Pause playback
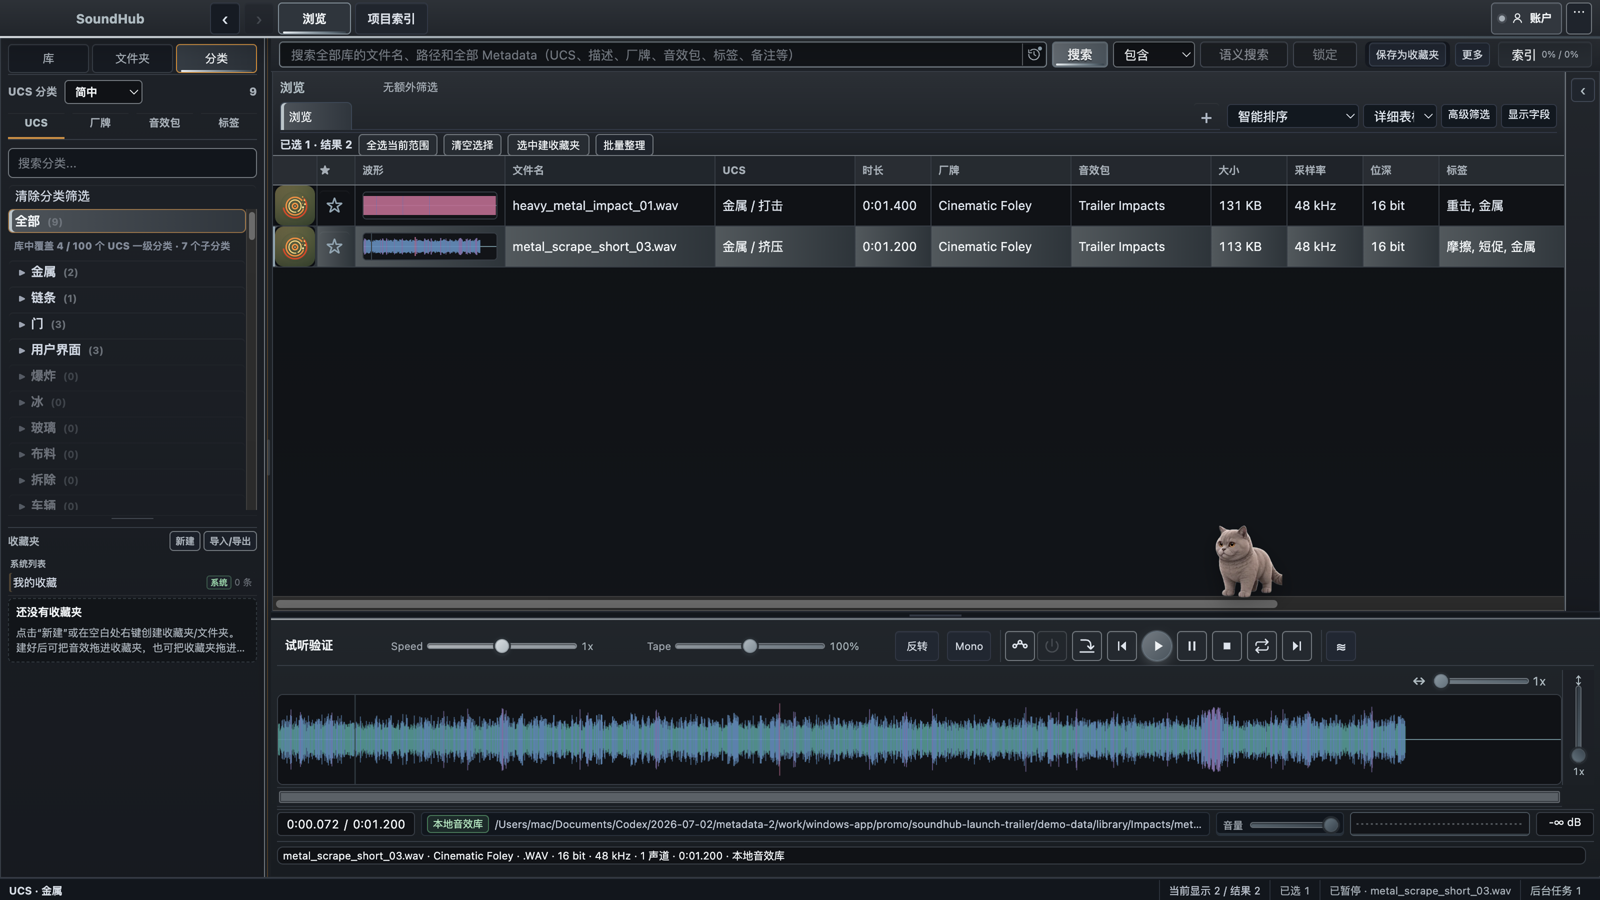 [1192, 646]
